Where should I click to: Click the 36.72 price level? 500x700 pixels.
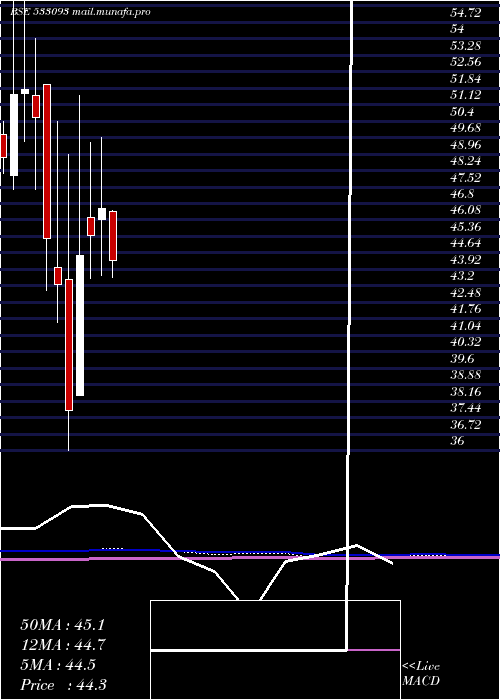click(x=466, y=424)
